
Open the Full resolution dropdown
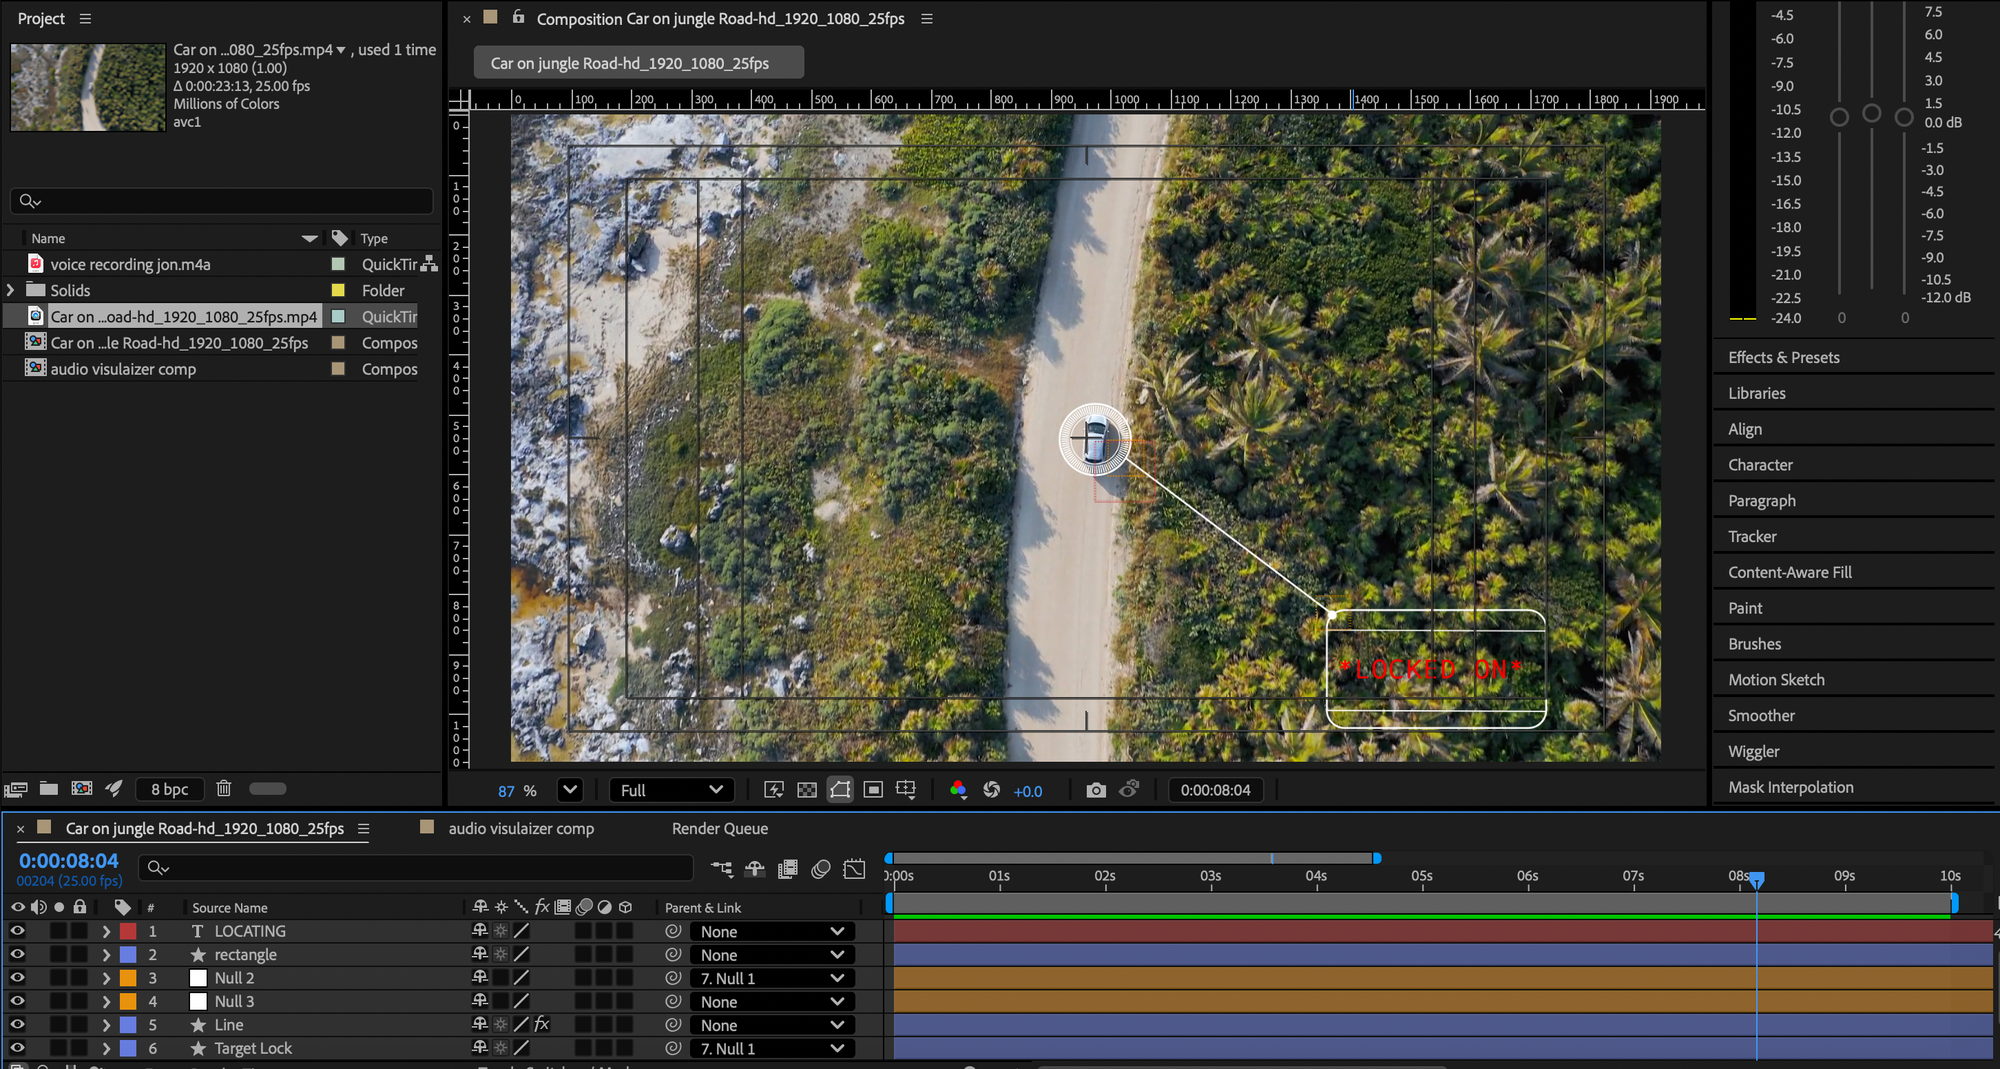click(671, 790)
